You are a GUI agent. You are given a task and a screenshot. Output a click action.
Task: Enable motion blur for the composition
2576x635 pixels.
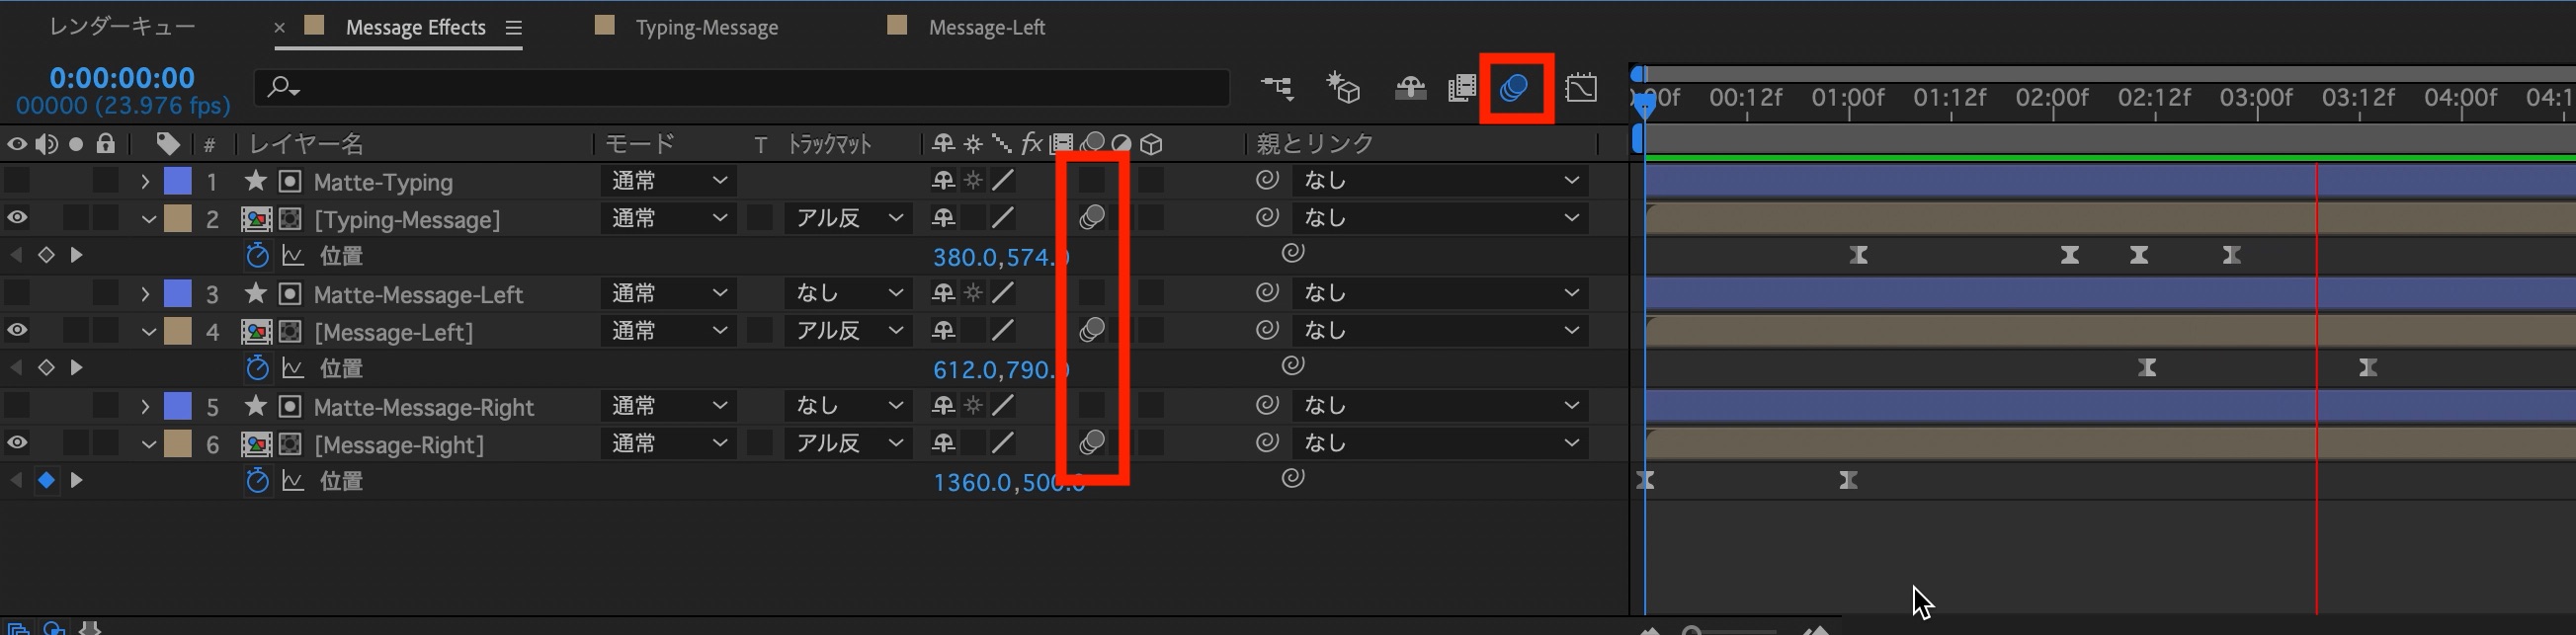[1515, 89]
